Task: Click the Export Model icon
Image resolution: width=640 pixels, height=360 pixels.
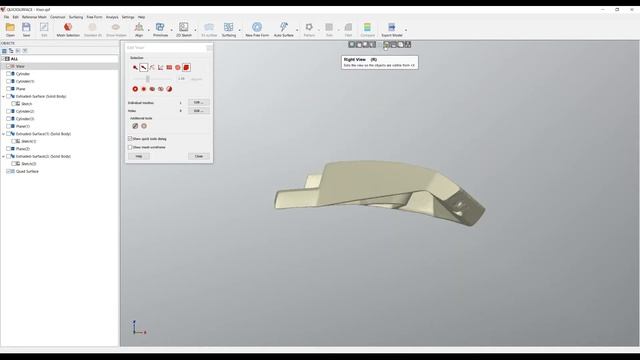Action: [392, 27]
